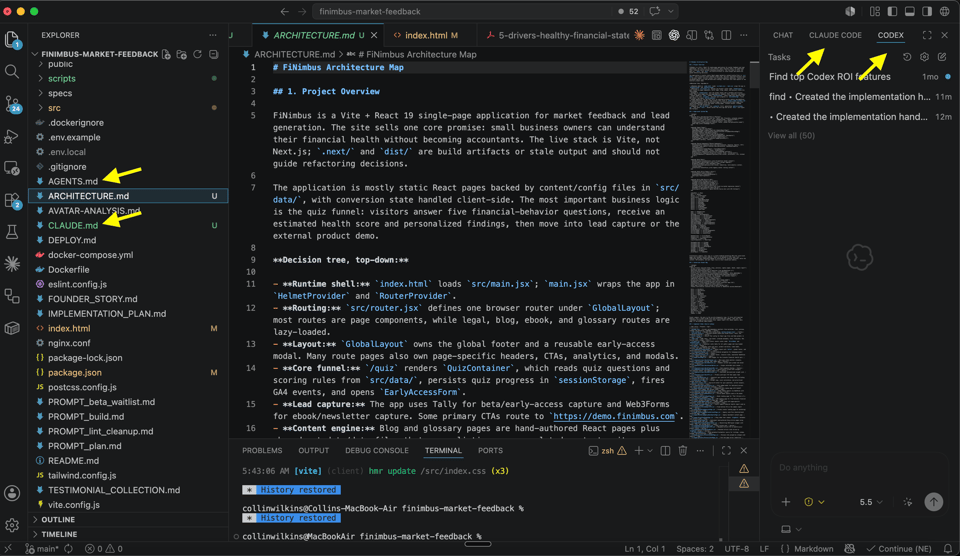The image size is (960, 556).
Task: Click the main branch indicator in the status bar
Action: tap(42, 549)
